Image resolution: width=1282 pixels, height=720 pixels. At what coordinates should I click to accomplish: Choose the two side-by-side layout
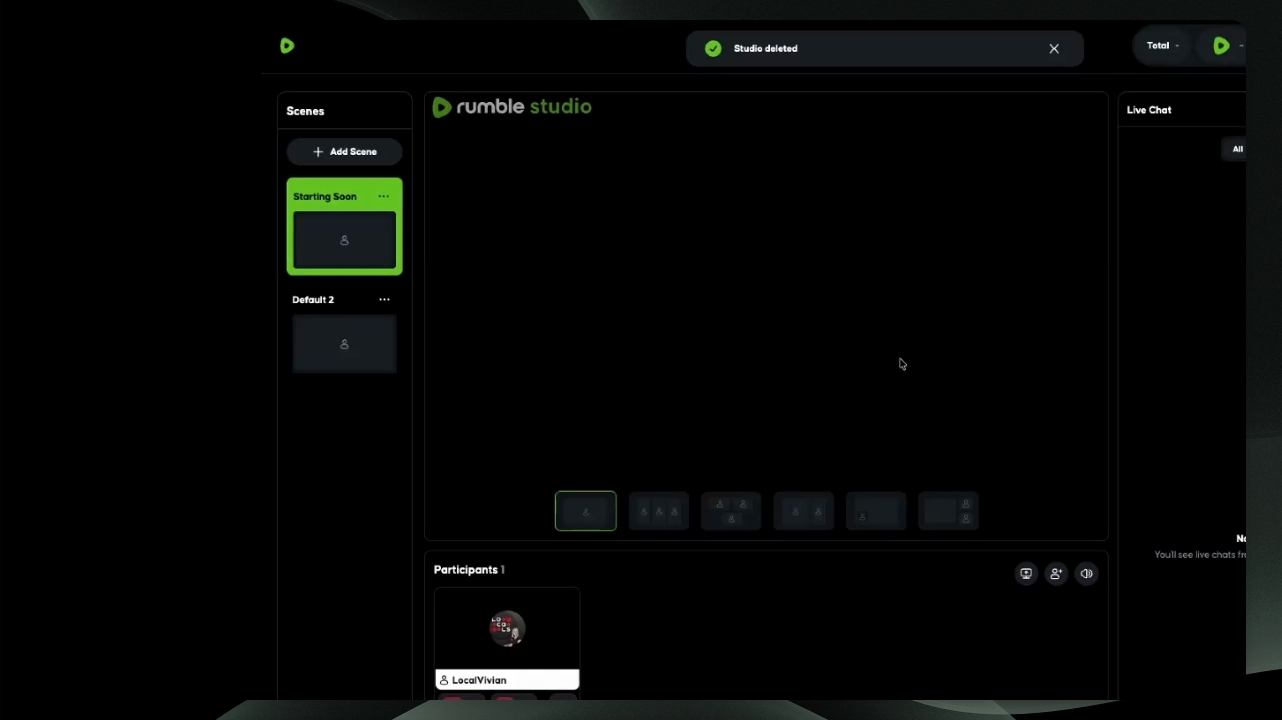(x=803, y=511)
